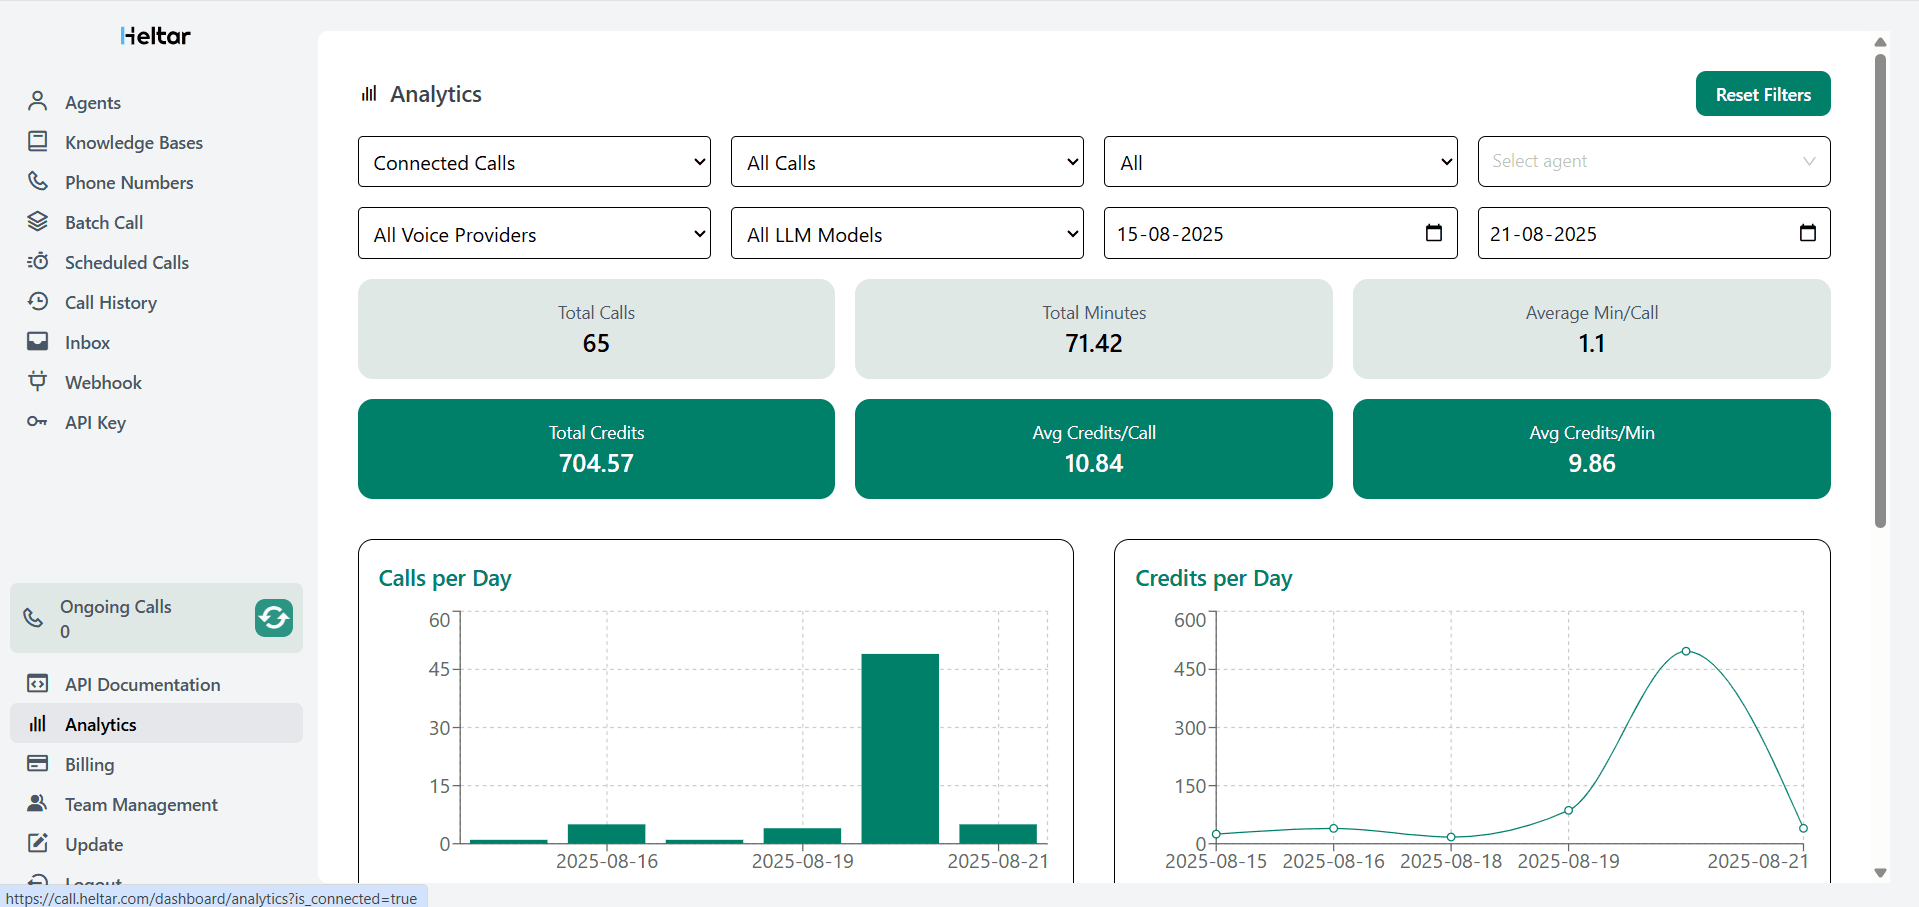Open the All Voice Providers dropdown

534,234
